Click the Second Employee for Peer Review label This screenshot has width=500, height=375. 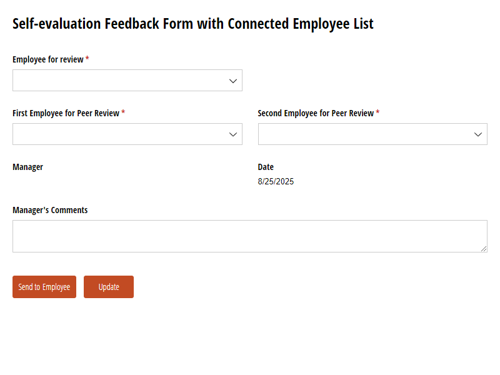pos(316,113)
